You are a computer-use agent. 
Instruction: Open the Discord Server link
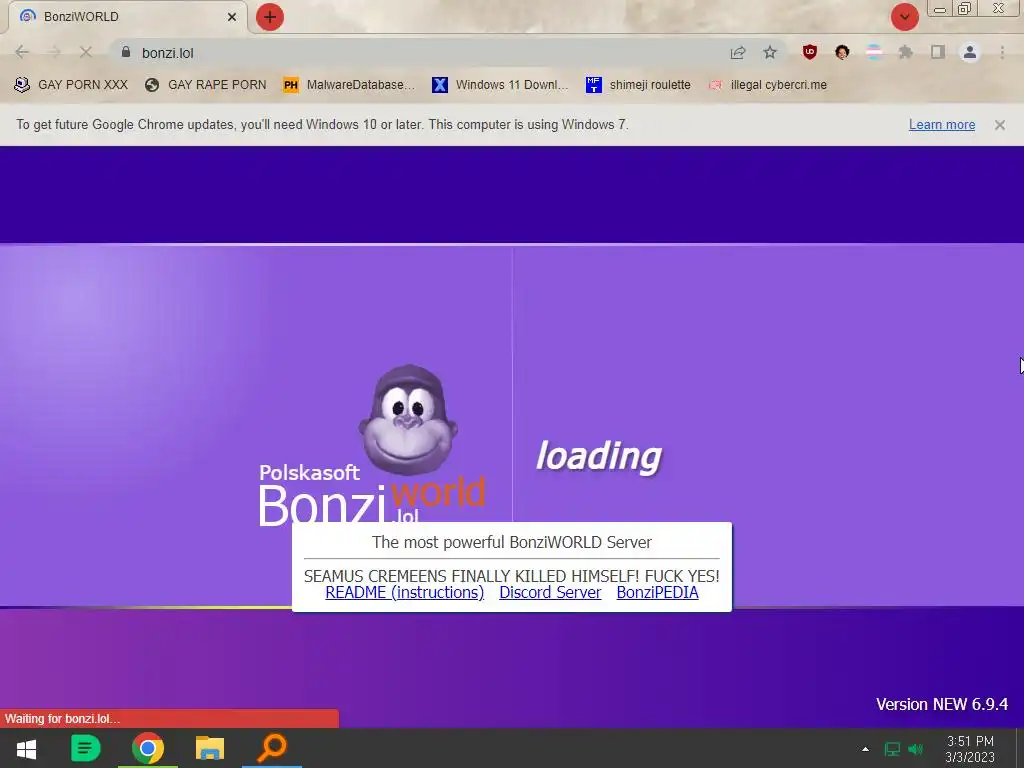[550, 592]
